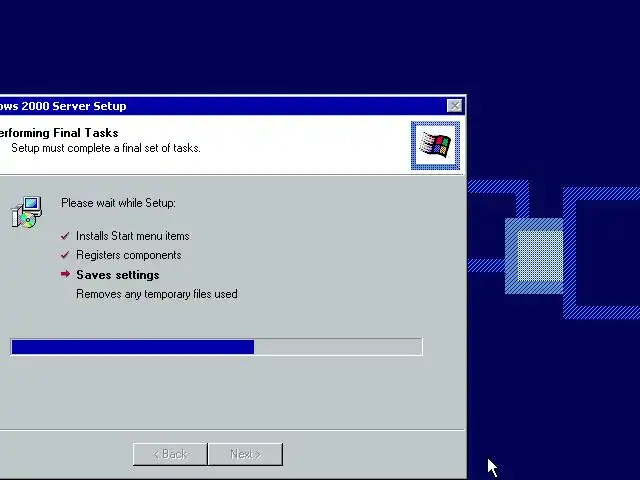Click the disabled Next button

[245, 454]
